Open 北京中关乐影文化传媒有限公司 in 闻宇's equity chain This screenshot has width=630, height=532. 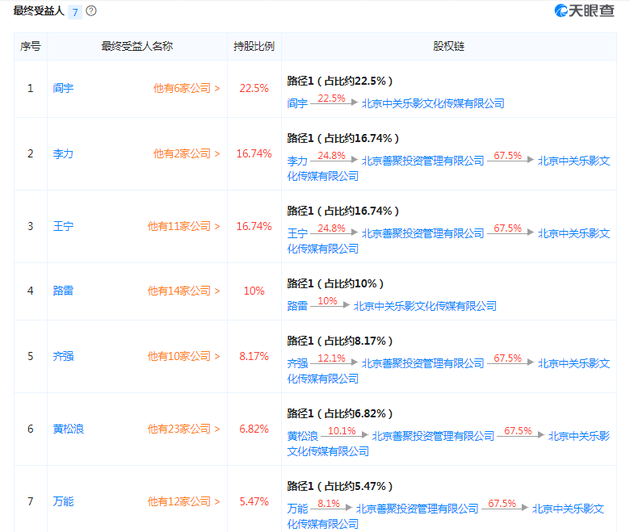tap(432, 103)
